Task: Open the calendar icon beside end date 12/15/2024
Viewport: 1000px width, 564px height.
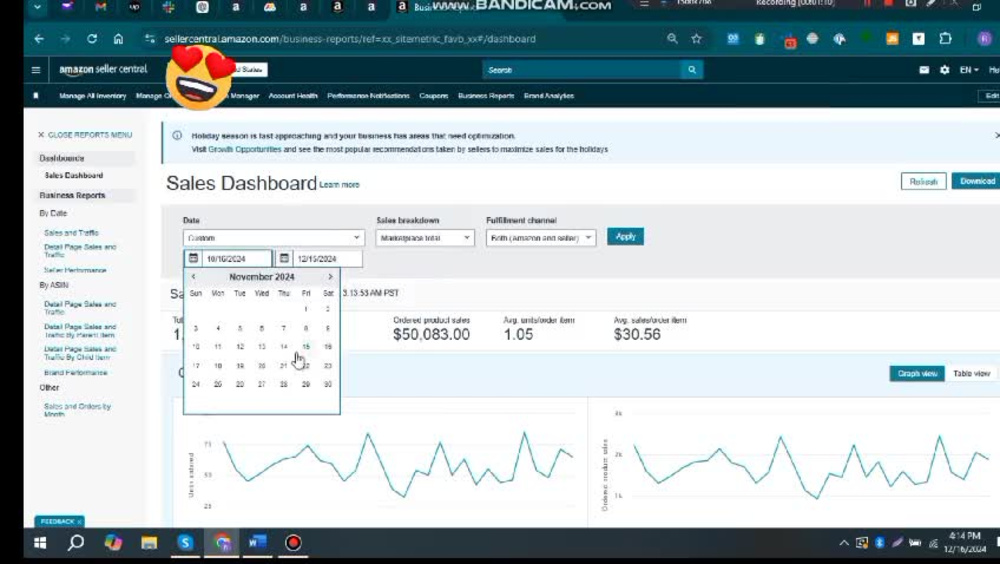Action: pos(284,258)
